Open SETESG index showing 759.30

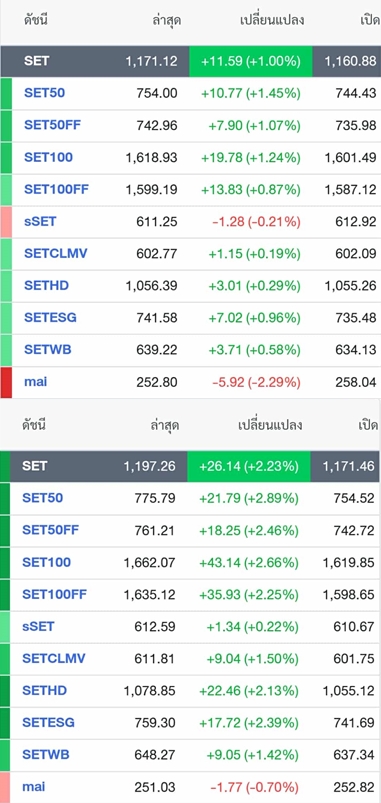(x=48, y=723)
